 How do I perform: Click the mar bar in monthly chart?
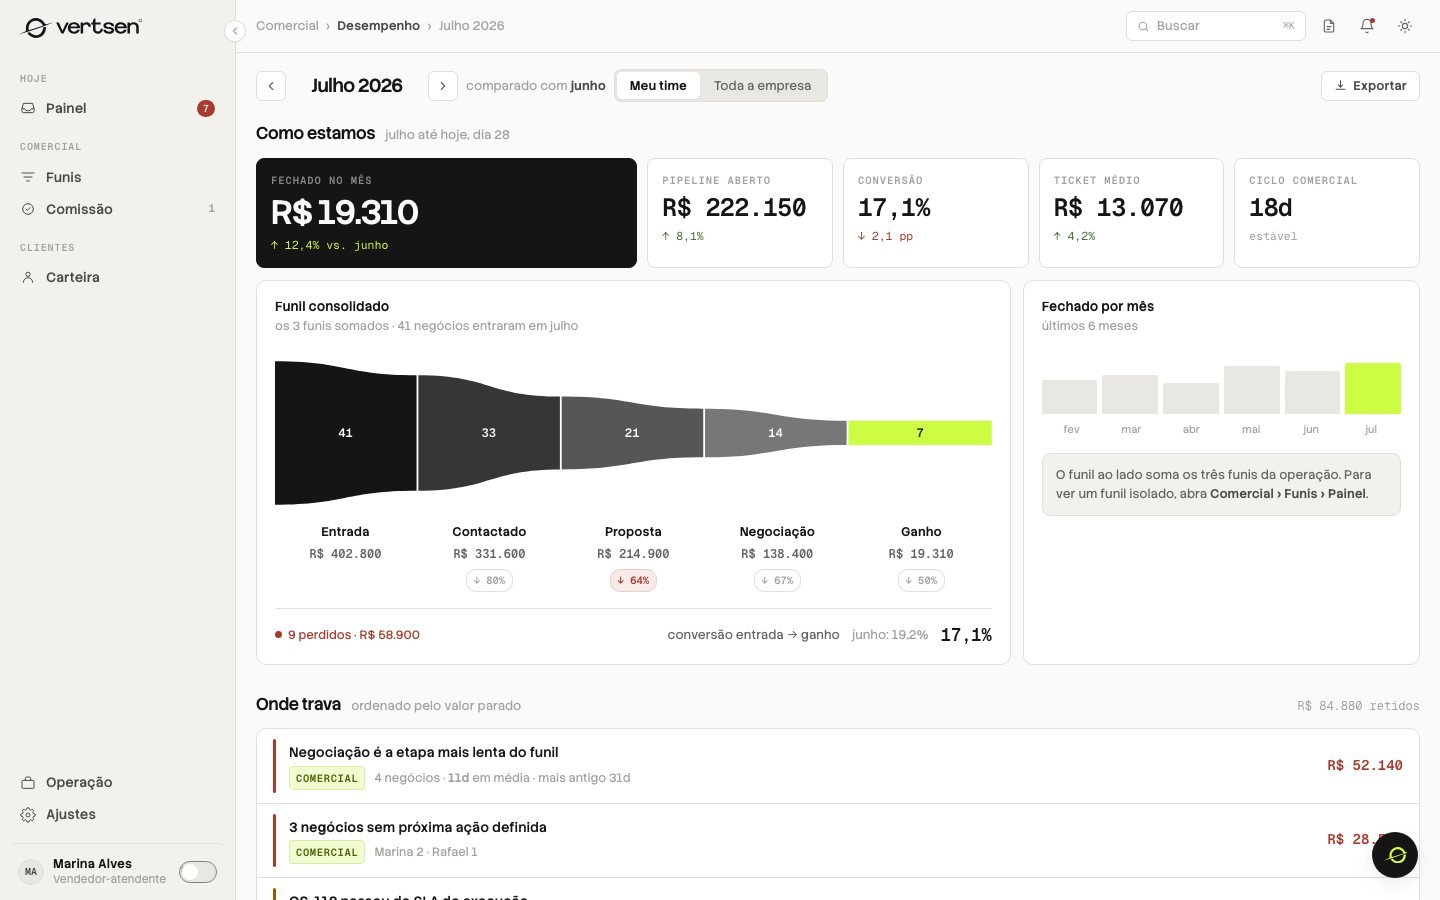pyautogui.click(x=1130, y=394)
